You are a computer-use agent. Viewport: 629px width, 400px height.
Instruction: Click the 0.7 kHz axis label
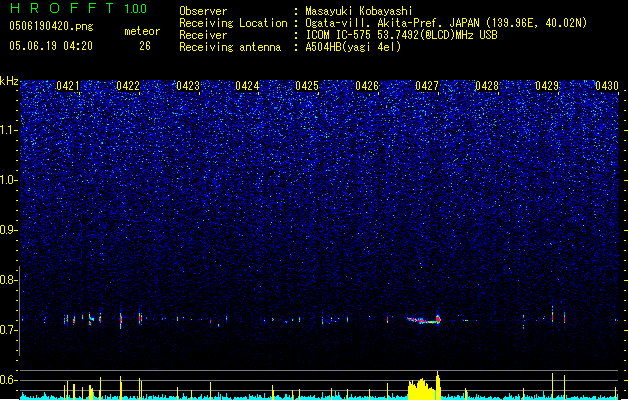click(x=9, y=330)
